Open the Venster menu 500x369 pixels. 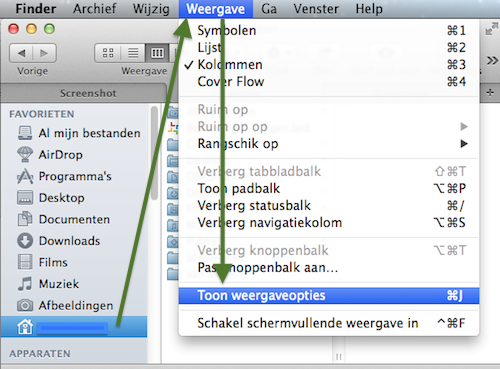(x=316, y=9)
